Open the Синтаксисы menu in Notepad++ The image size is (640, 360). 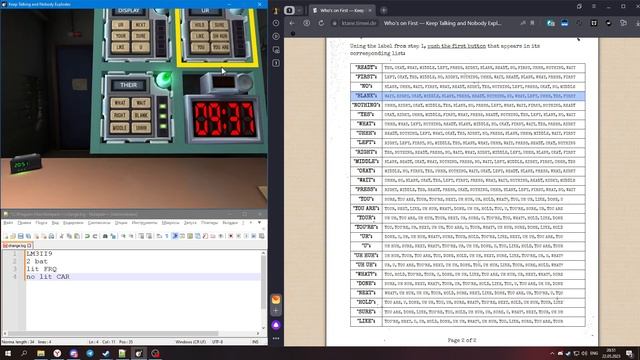coord(99,223)
